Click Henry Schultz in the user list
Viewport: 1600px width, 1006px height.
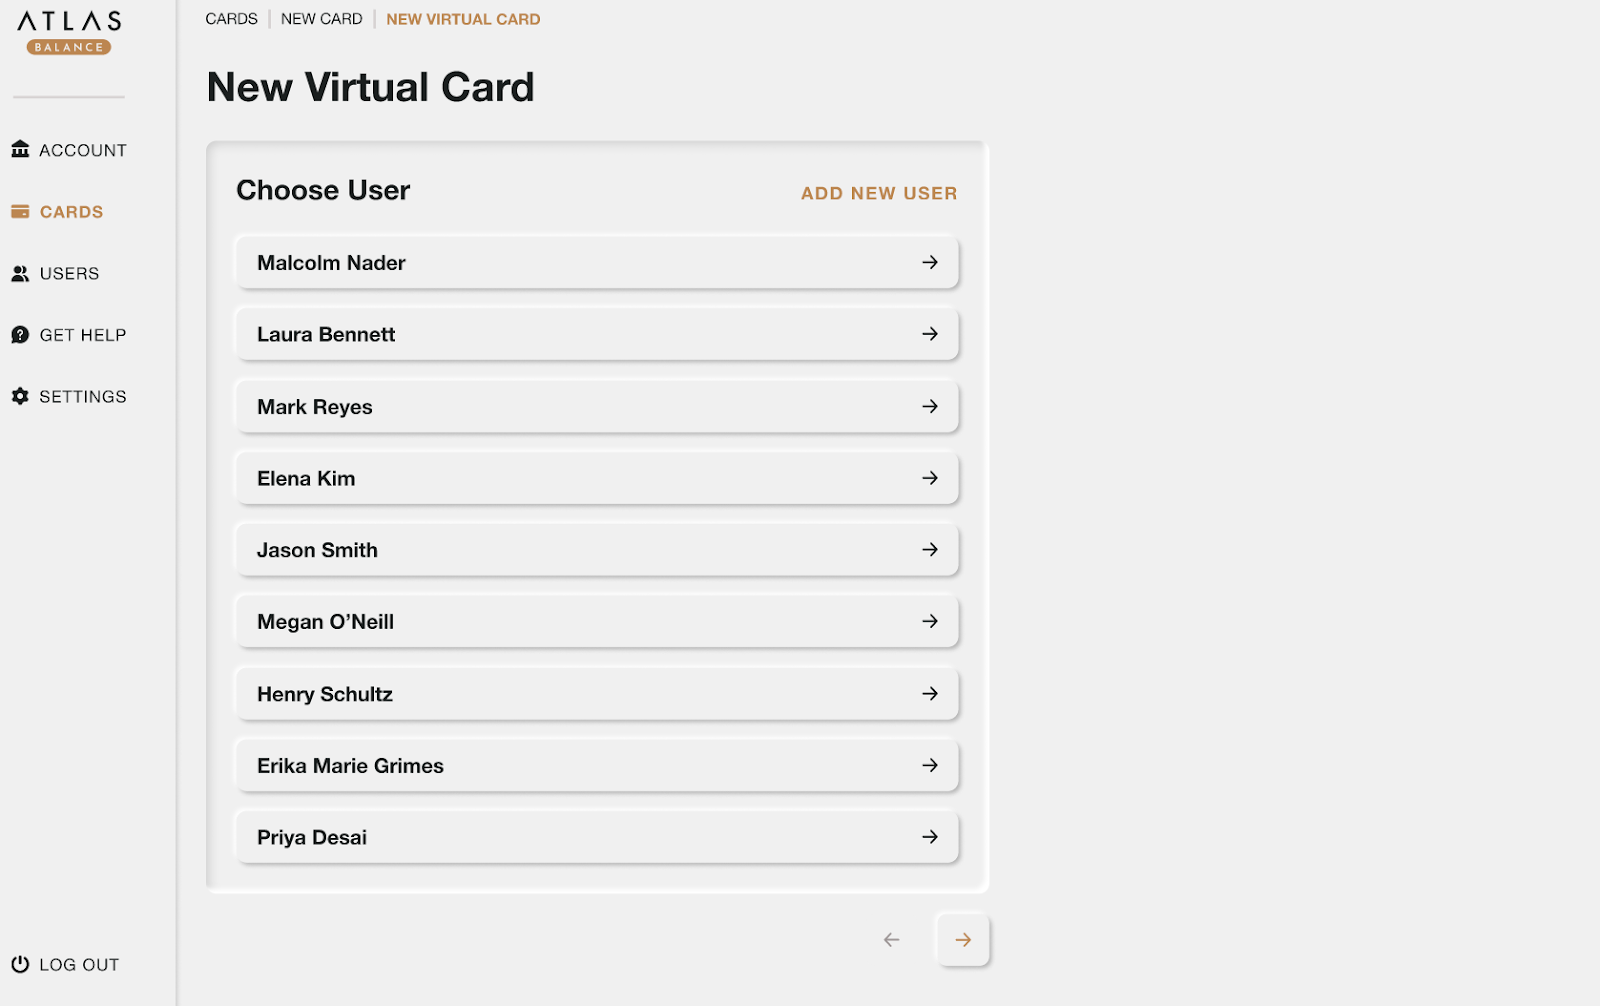pyautogui.click(x=597, y=693)
